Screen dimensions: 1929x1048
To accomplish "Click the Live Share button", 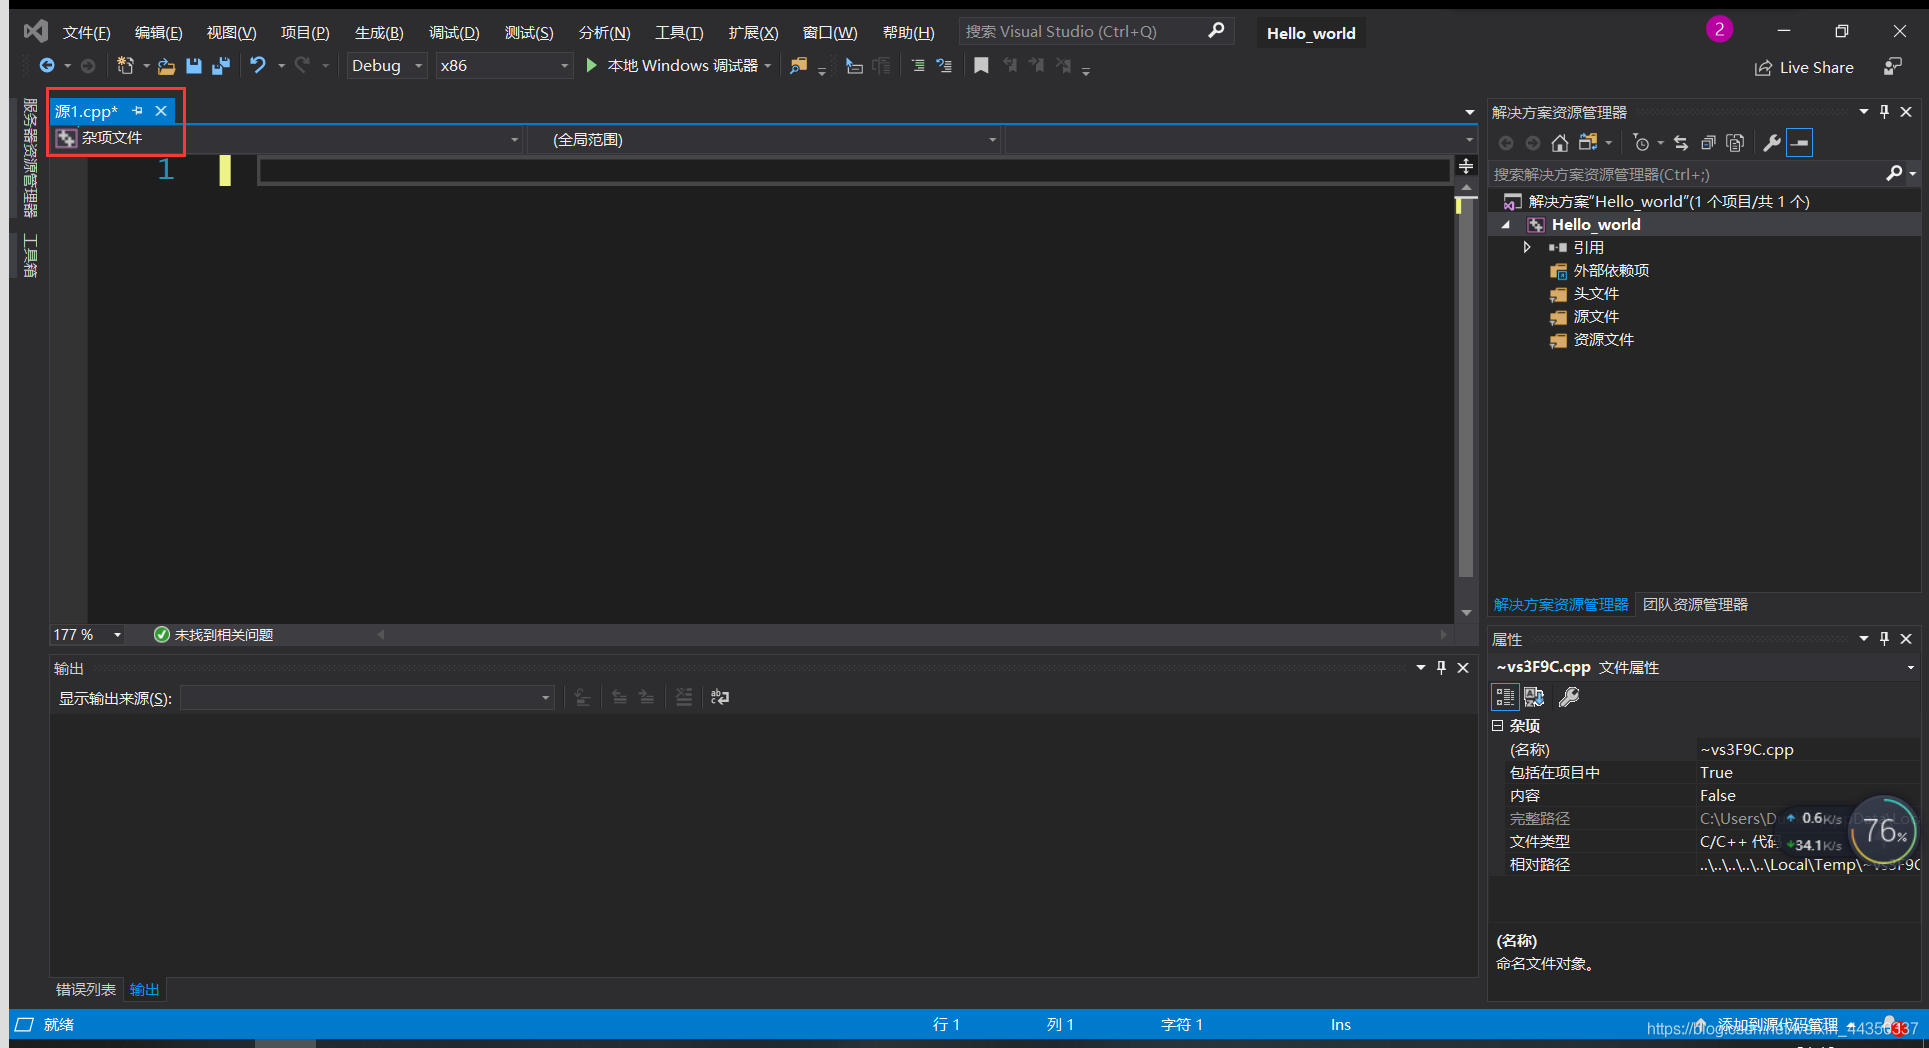I will 1805,67.
